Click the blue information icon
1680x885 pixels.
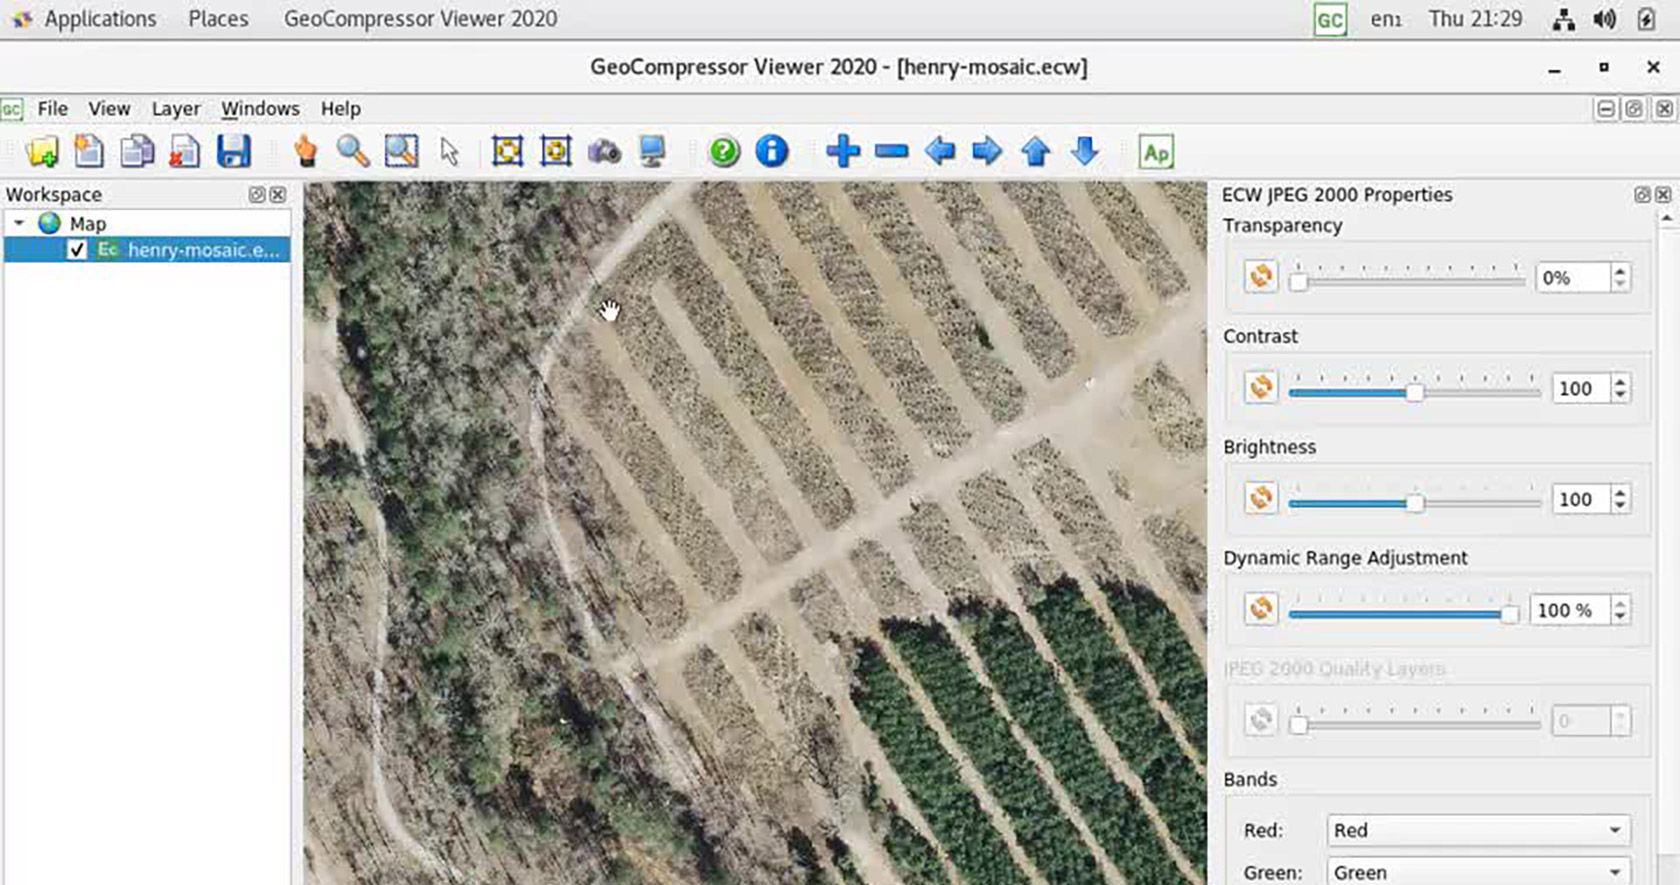point(772,151)
